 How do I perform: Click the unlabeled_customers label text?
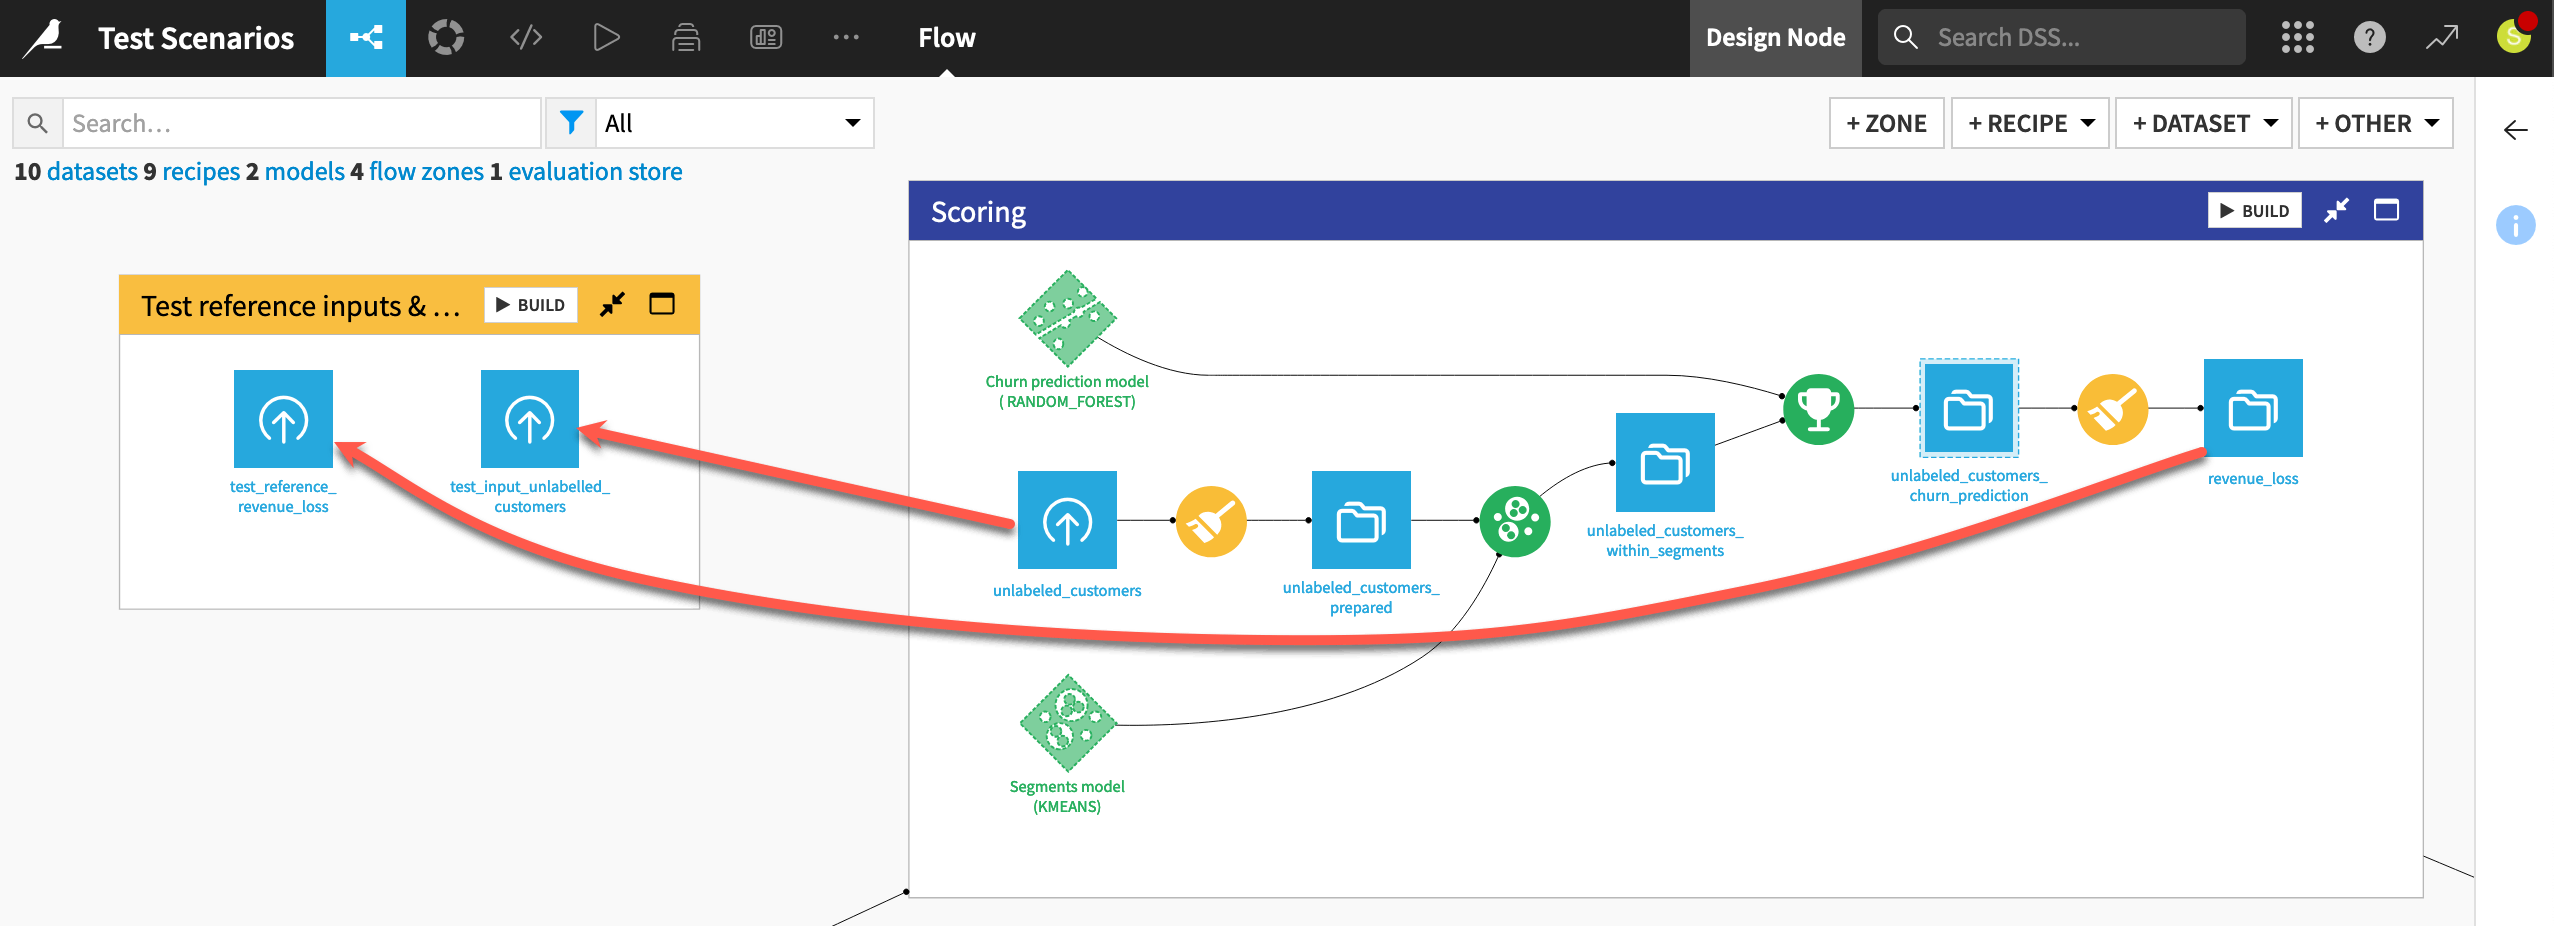pyautogui.click(x=1067, y=591)
